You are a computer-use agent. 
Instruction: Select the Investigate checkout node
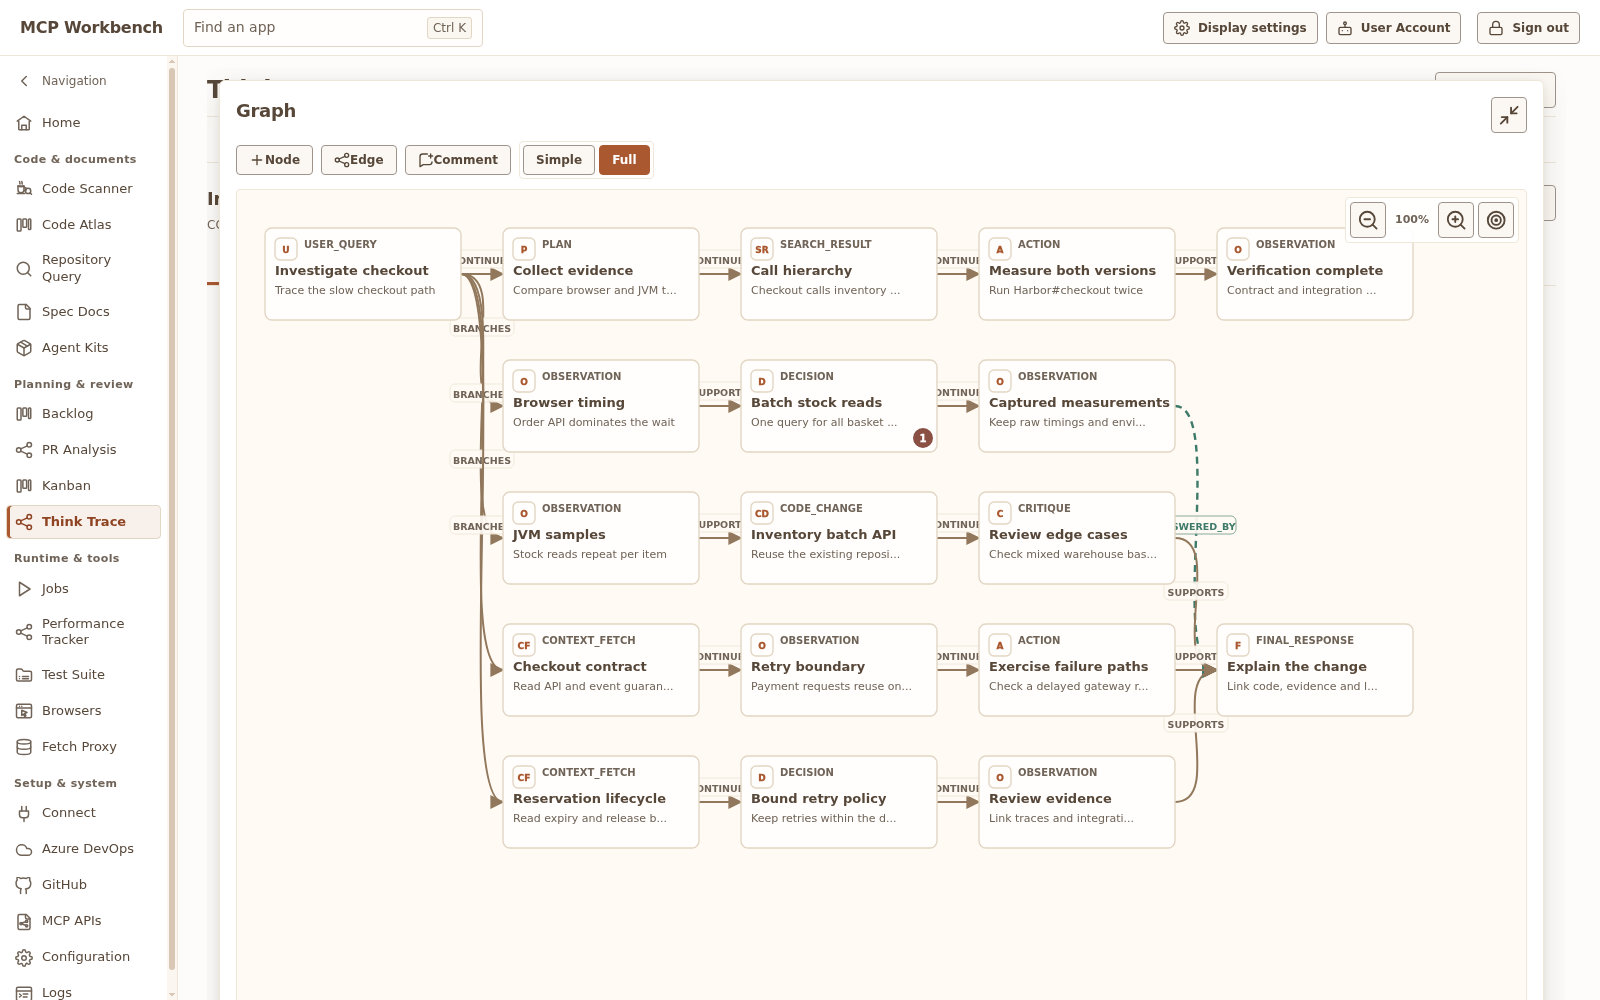click(x=363, y=274)
